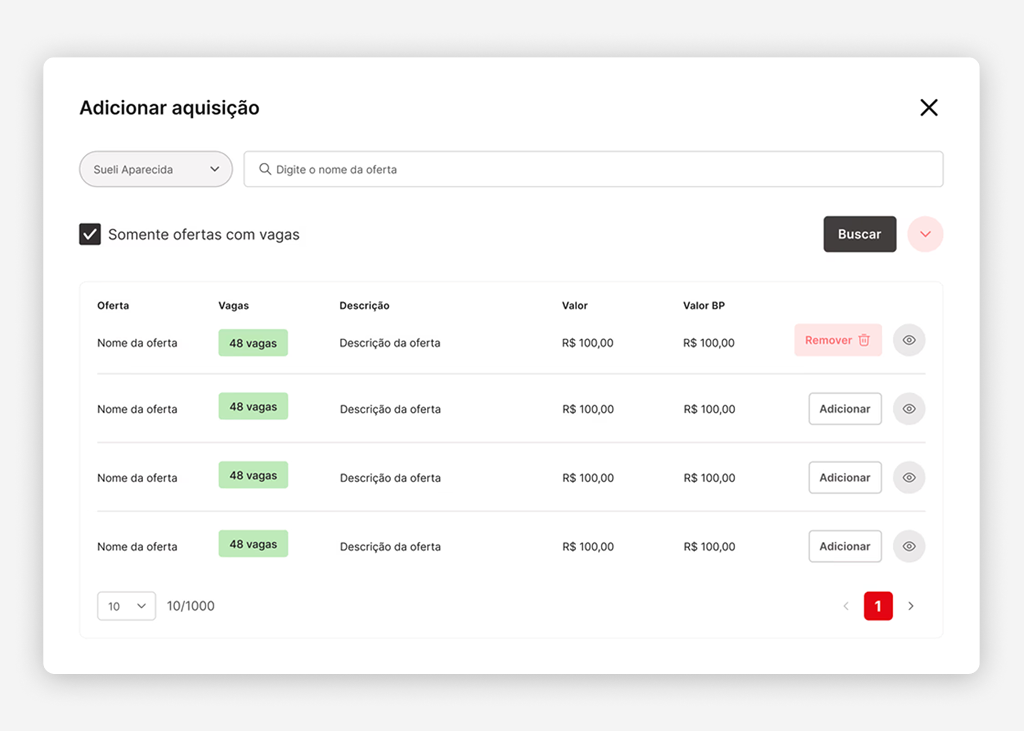This screenshot has width=1024, height=731.
Task: Select page 1 in pagination
Action: [878, 606]
